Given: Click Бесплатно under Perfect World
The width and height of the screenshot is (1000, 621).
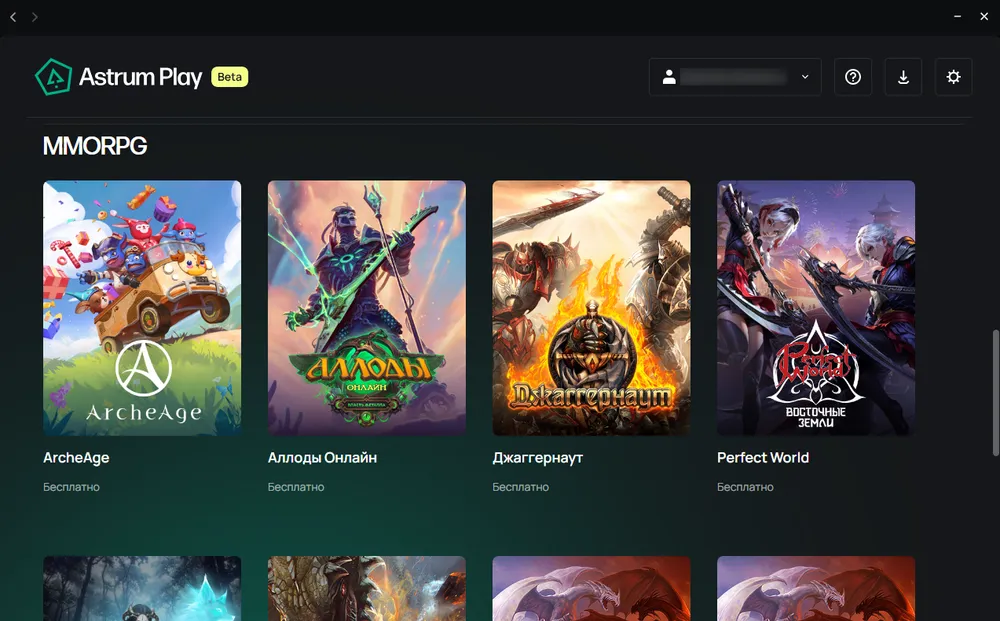Looking at the screenshot, I should [x=745, y=487].
